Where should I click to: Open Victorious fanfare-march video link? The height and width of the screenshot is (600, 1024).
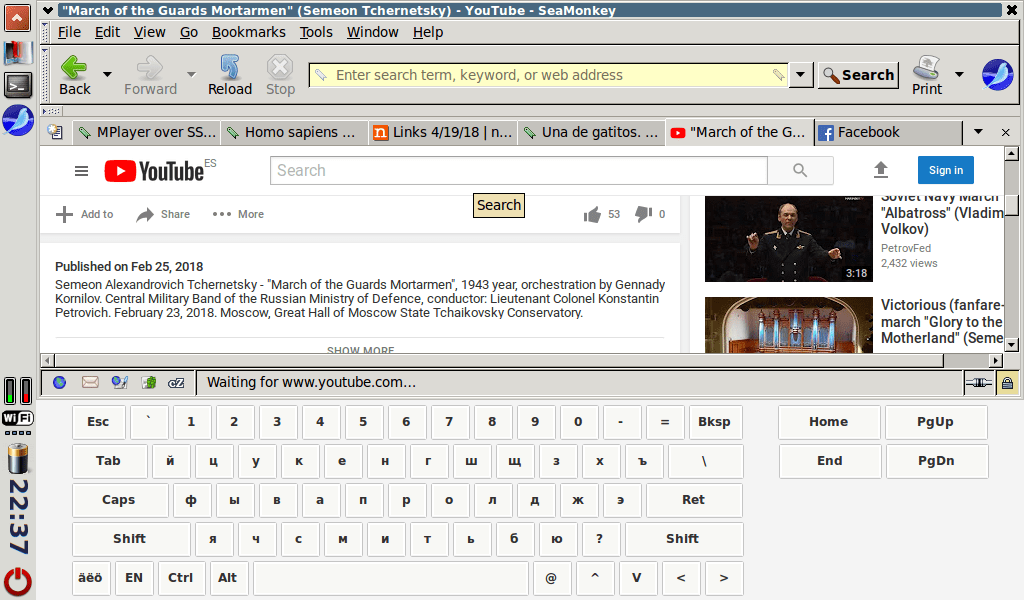[942, 321]
